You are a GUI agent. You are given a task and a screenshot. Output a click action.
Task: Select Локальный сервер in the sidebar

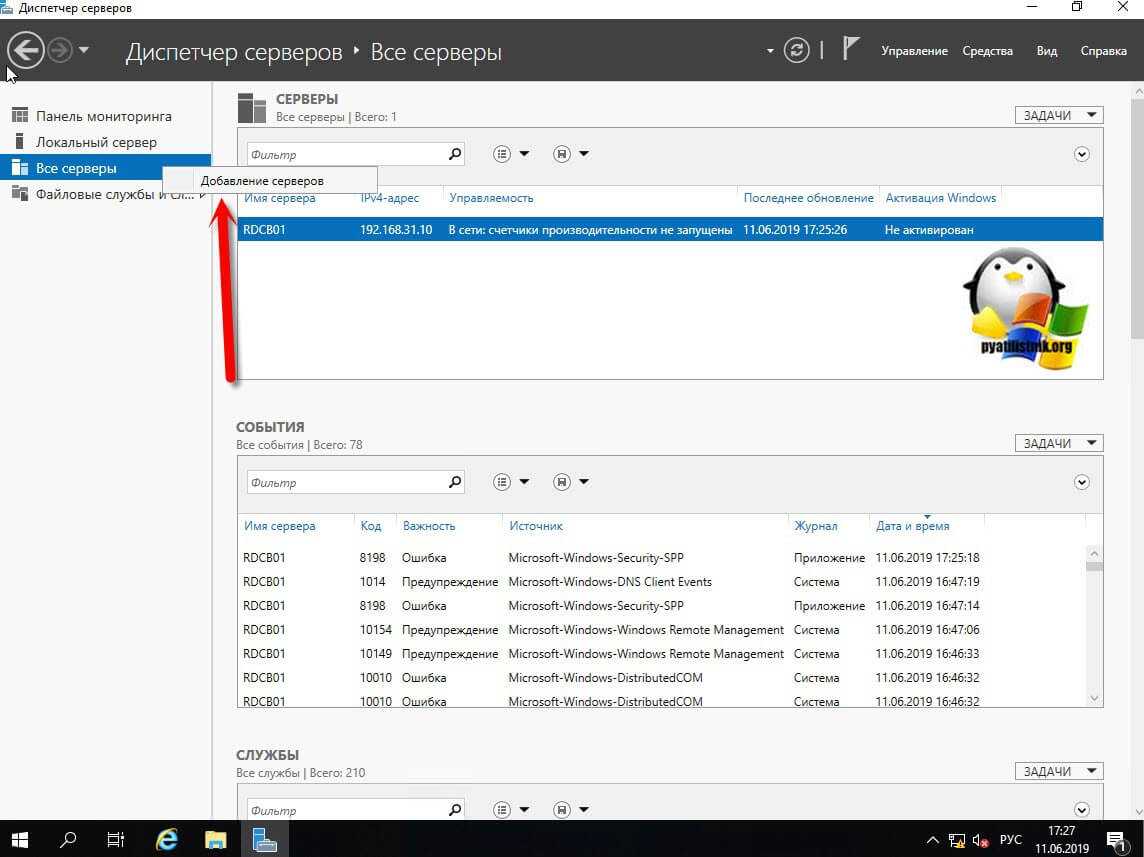(96, 142)
